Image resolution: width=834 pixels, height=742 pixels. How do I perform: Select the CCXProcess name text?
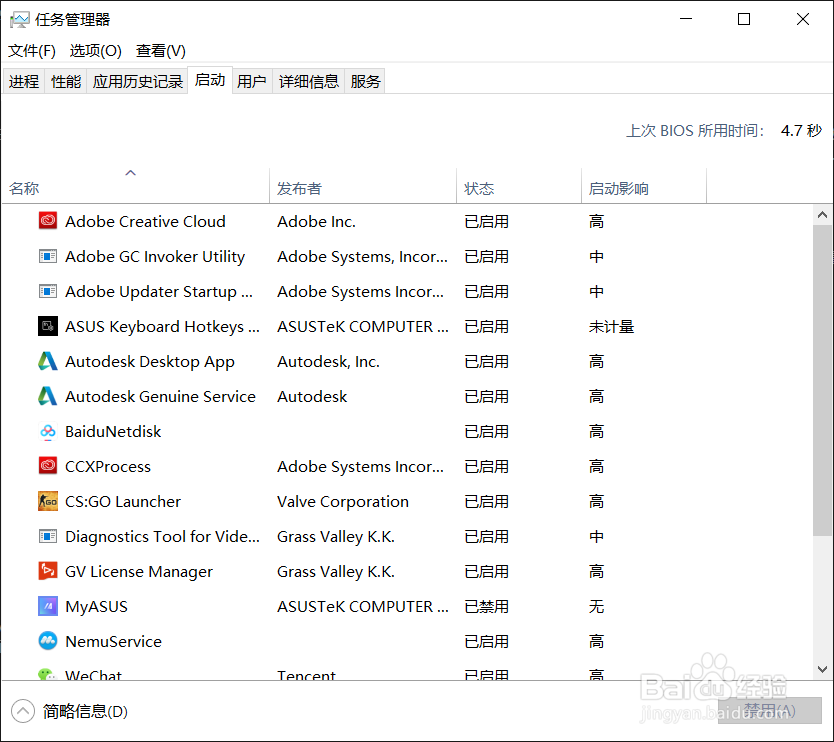coord(108,466)
